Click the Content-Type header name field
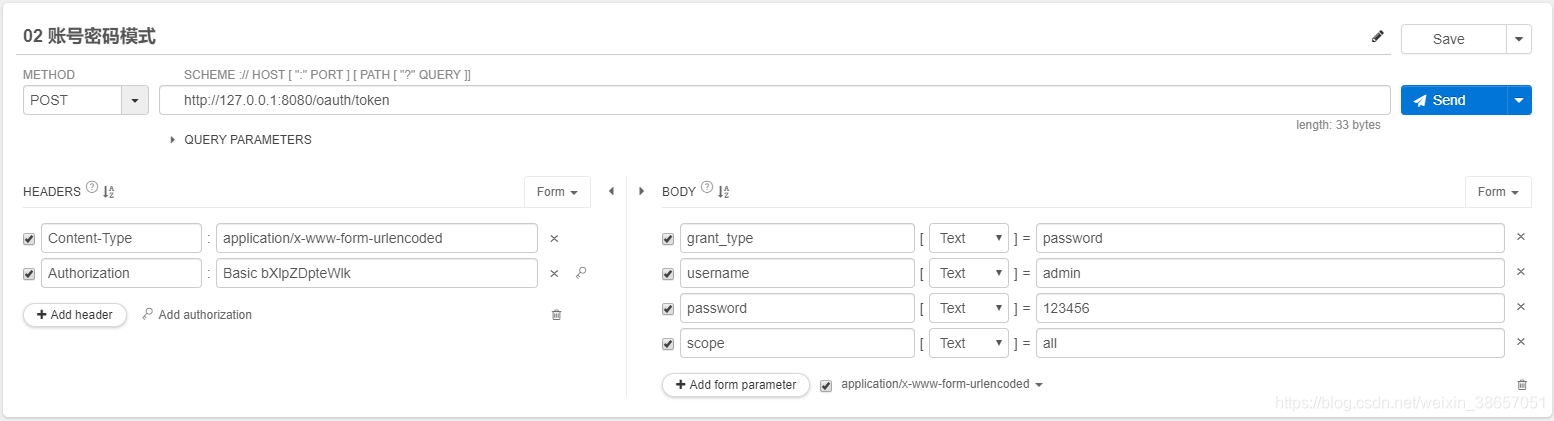The width and height of the screenshot is (1554, 421). (121, 238)
